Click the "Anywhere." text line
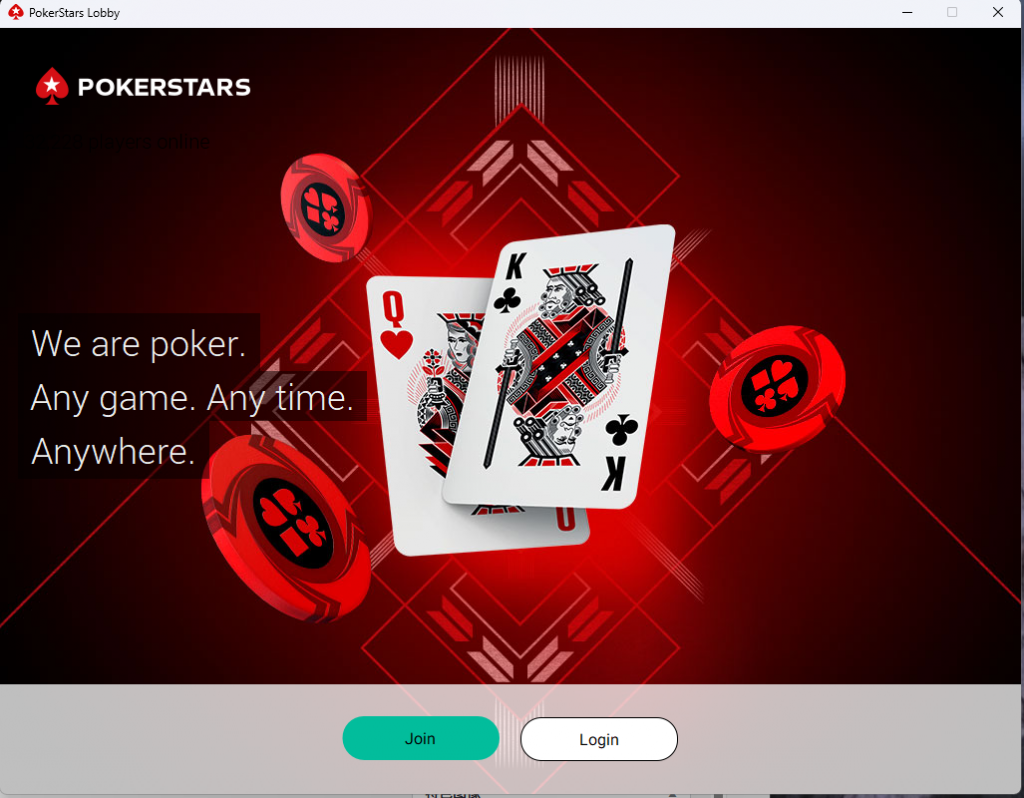 point(113,451)
